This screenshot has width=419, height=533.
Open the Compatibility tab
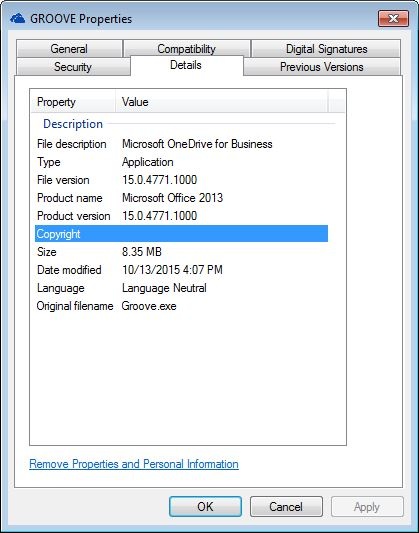pos(187,49)
